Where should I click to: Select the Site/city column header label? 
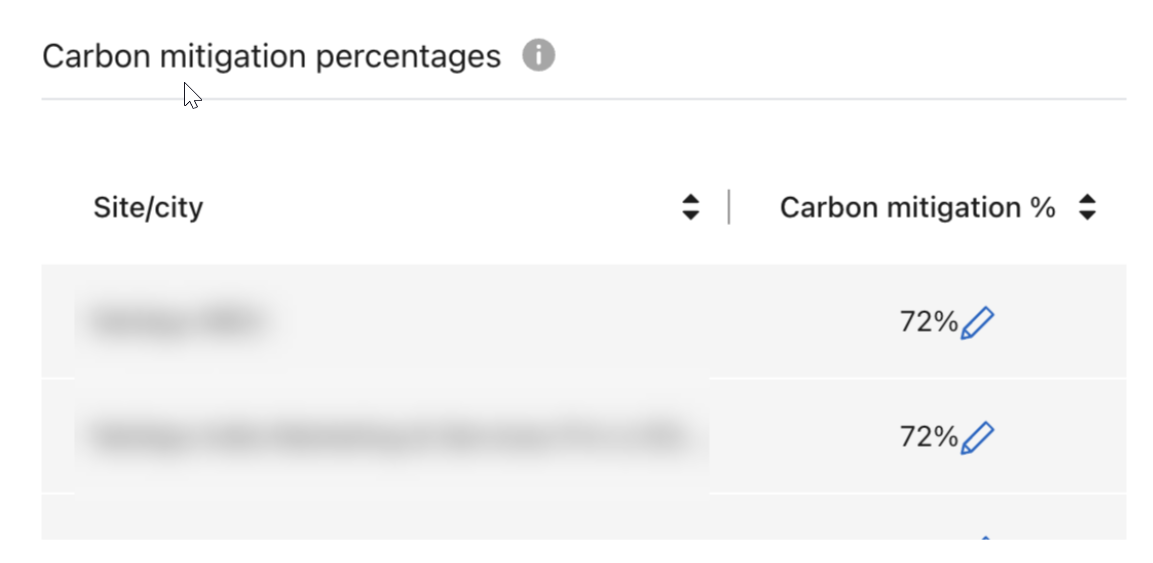click(x=148, y=207)
